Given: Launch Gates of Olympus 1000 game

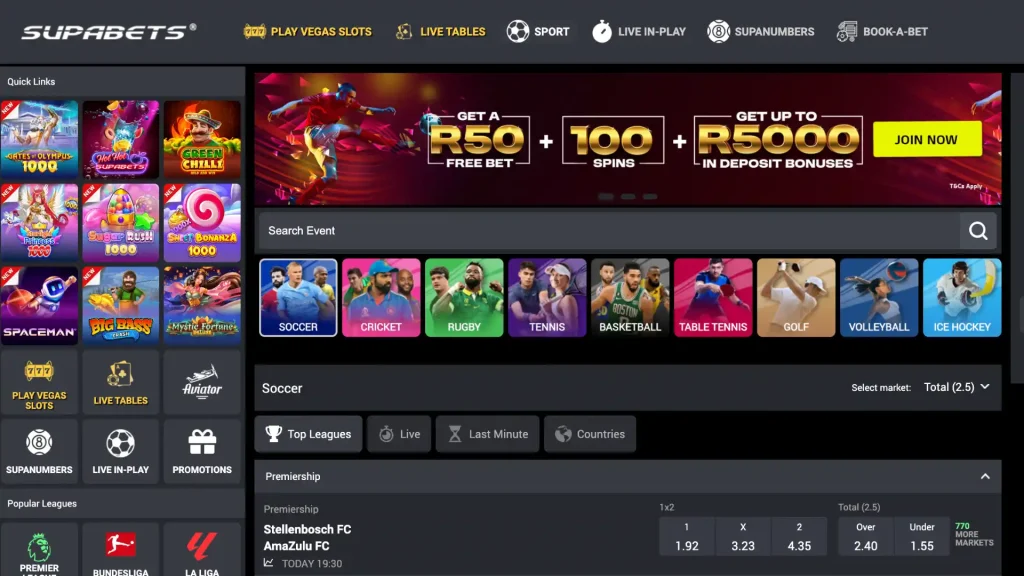Looking at the screenshot, I should [x=39, y=139].
